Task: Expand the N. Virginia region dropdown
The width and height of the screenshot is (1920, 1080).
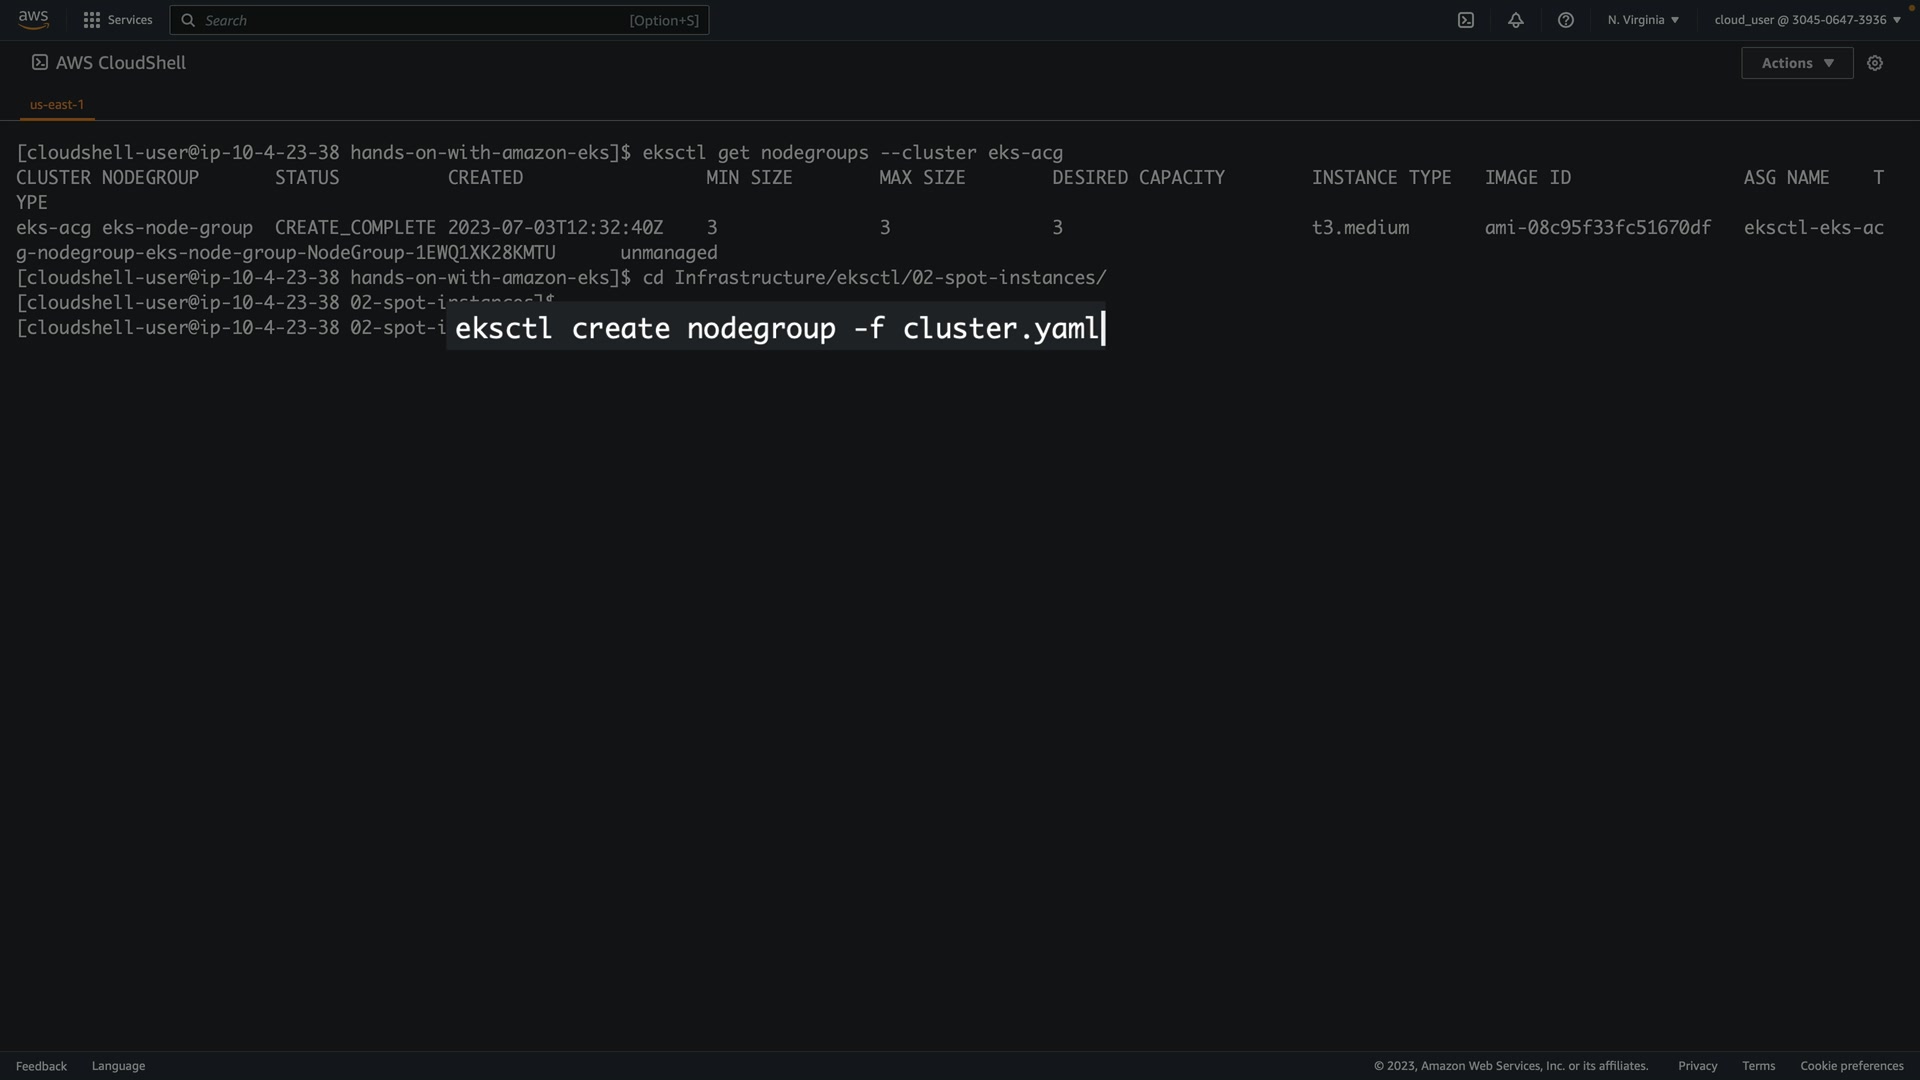Action: [x=1643, y=20]
